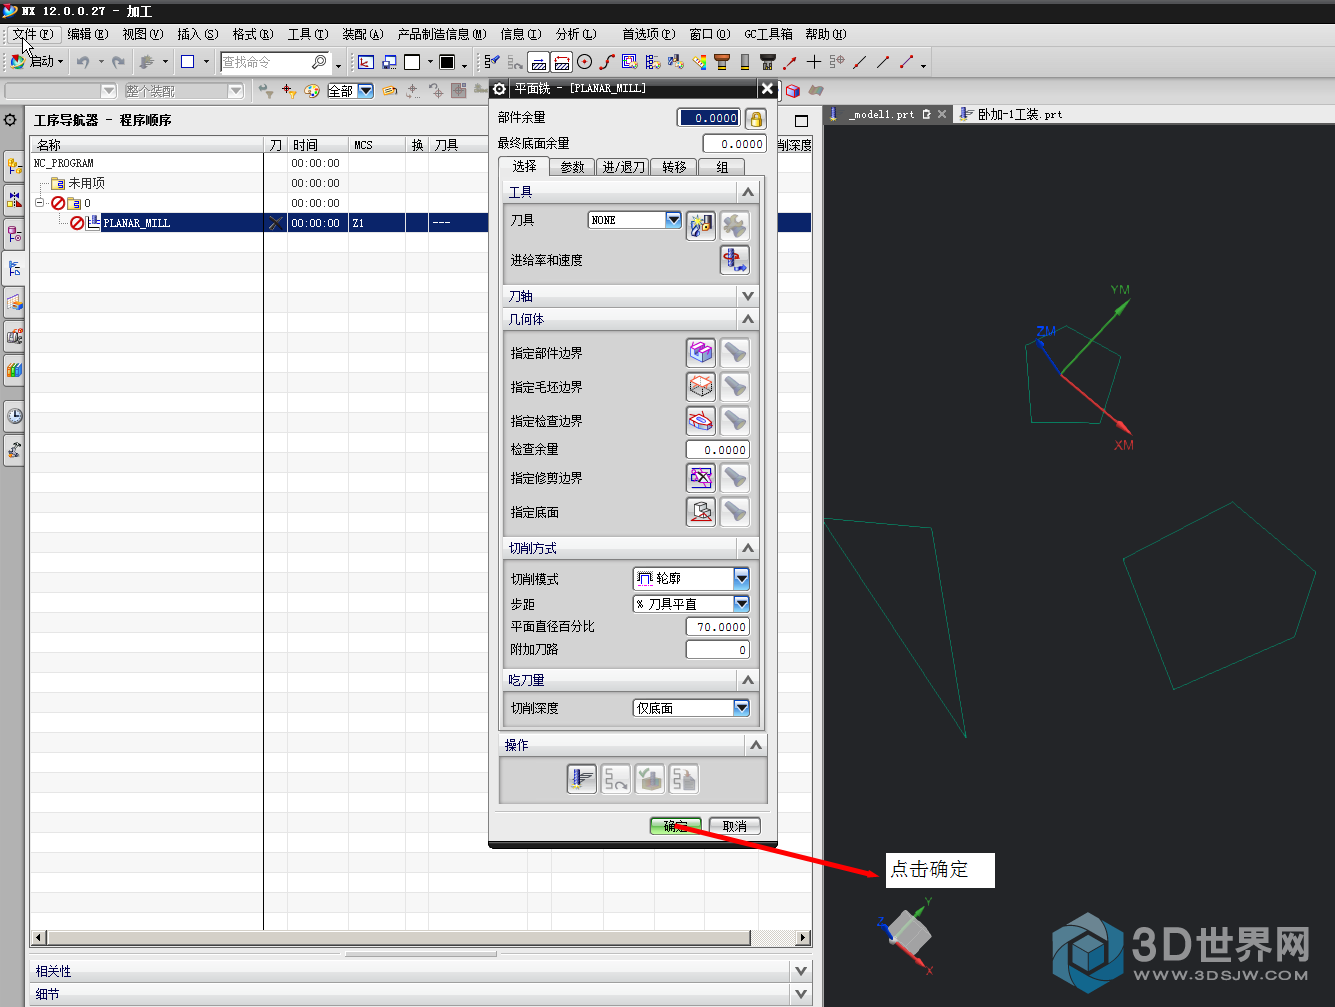
Task: Collapse the tree node 0 folder
Action: coord(40,203)
